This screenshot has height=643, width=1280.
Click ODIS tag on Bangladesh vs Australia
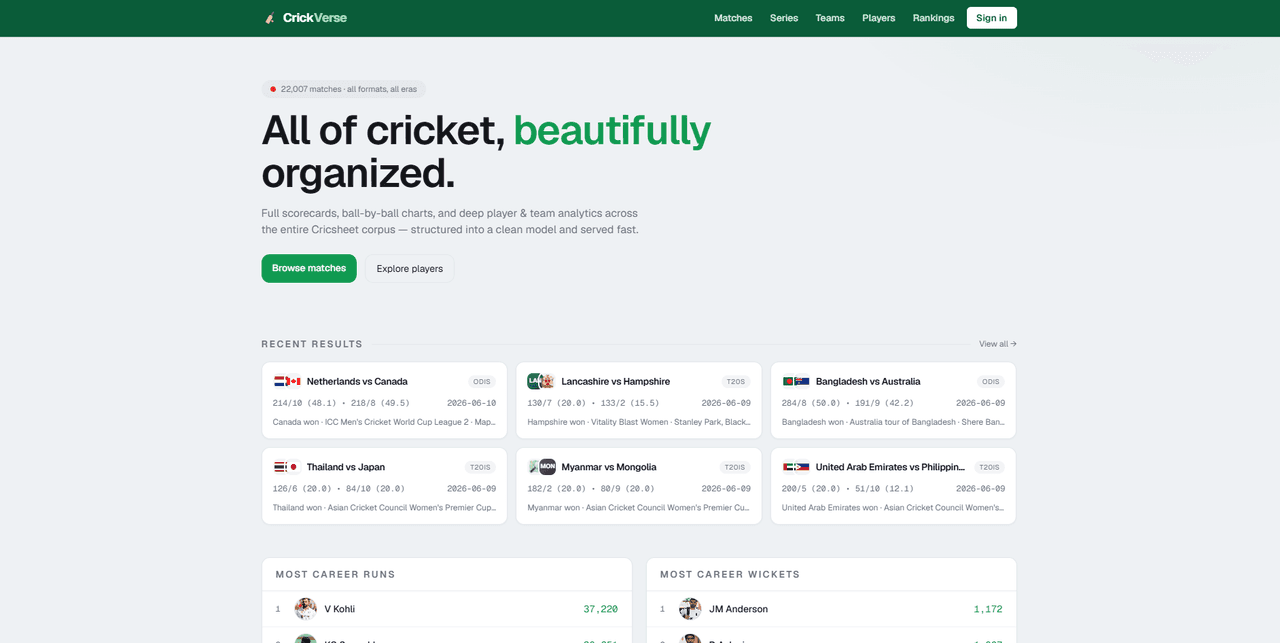pyautogui.click(x=991, y=382)
